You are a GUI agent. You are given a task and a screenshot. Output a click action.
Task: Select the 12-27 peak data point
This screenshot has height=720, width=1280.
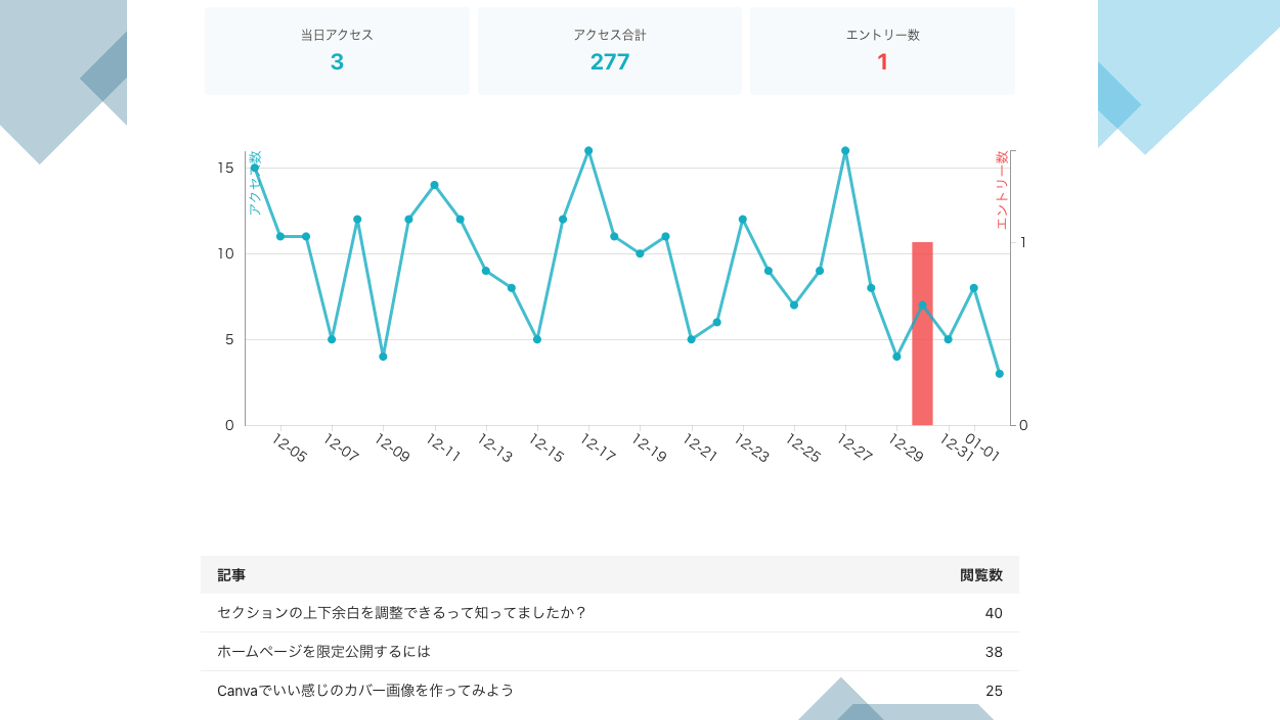point(845,151)
